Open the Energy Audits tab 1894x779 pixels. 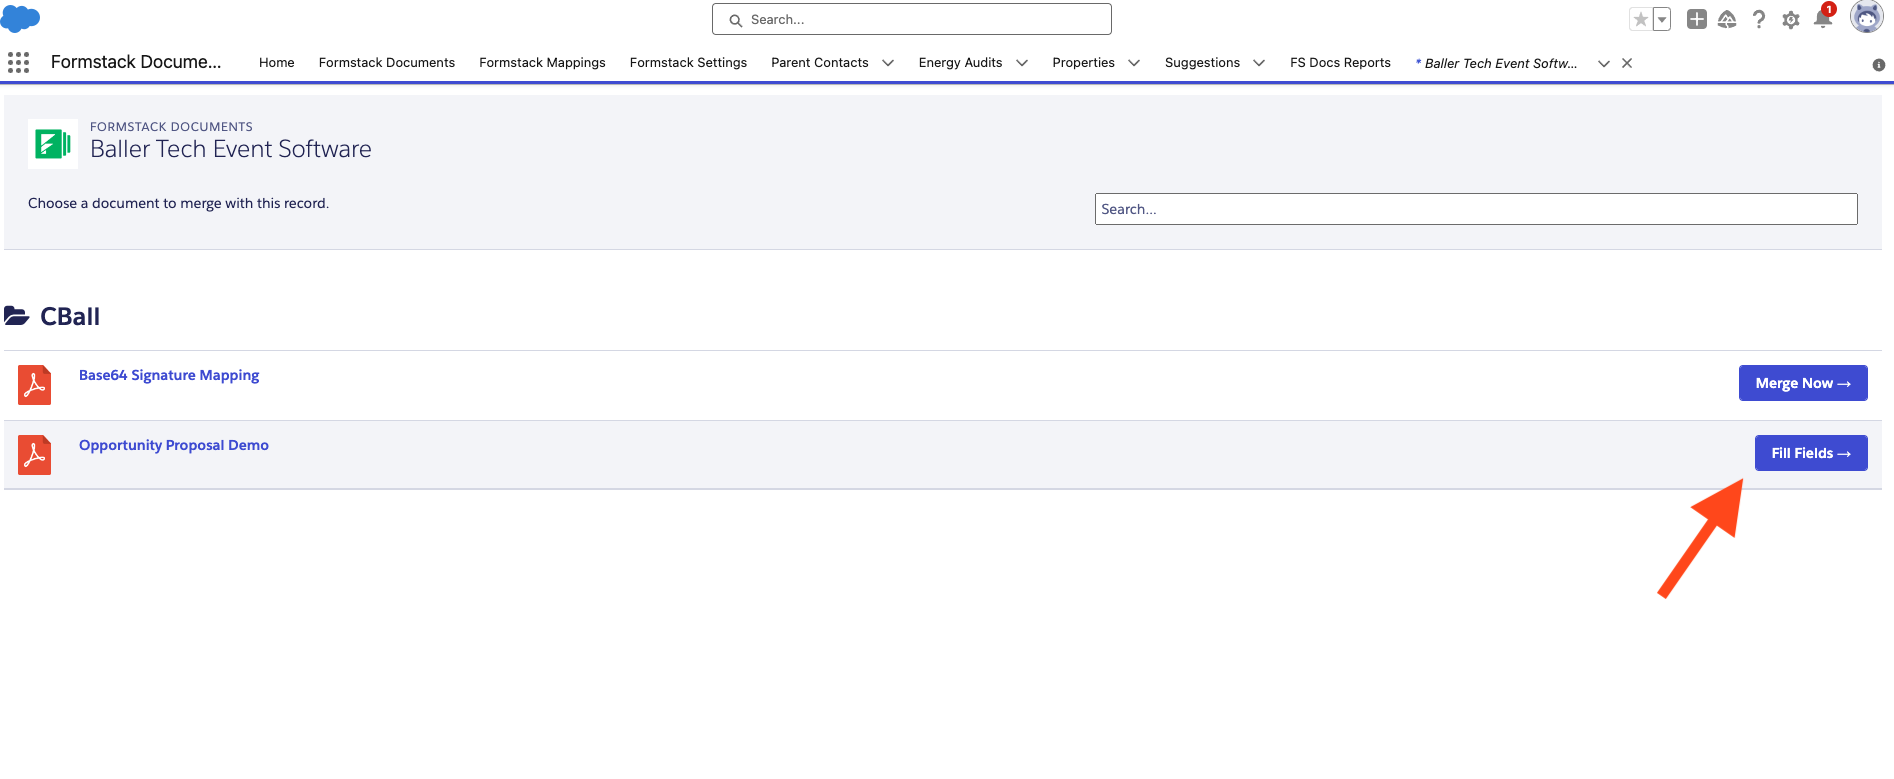click(x=960, y=62)
